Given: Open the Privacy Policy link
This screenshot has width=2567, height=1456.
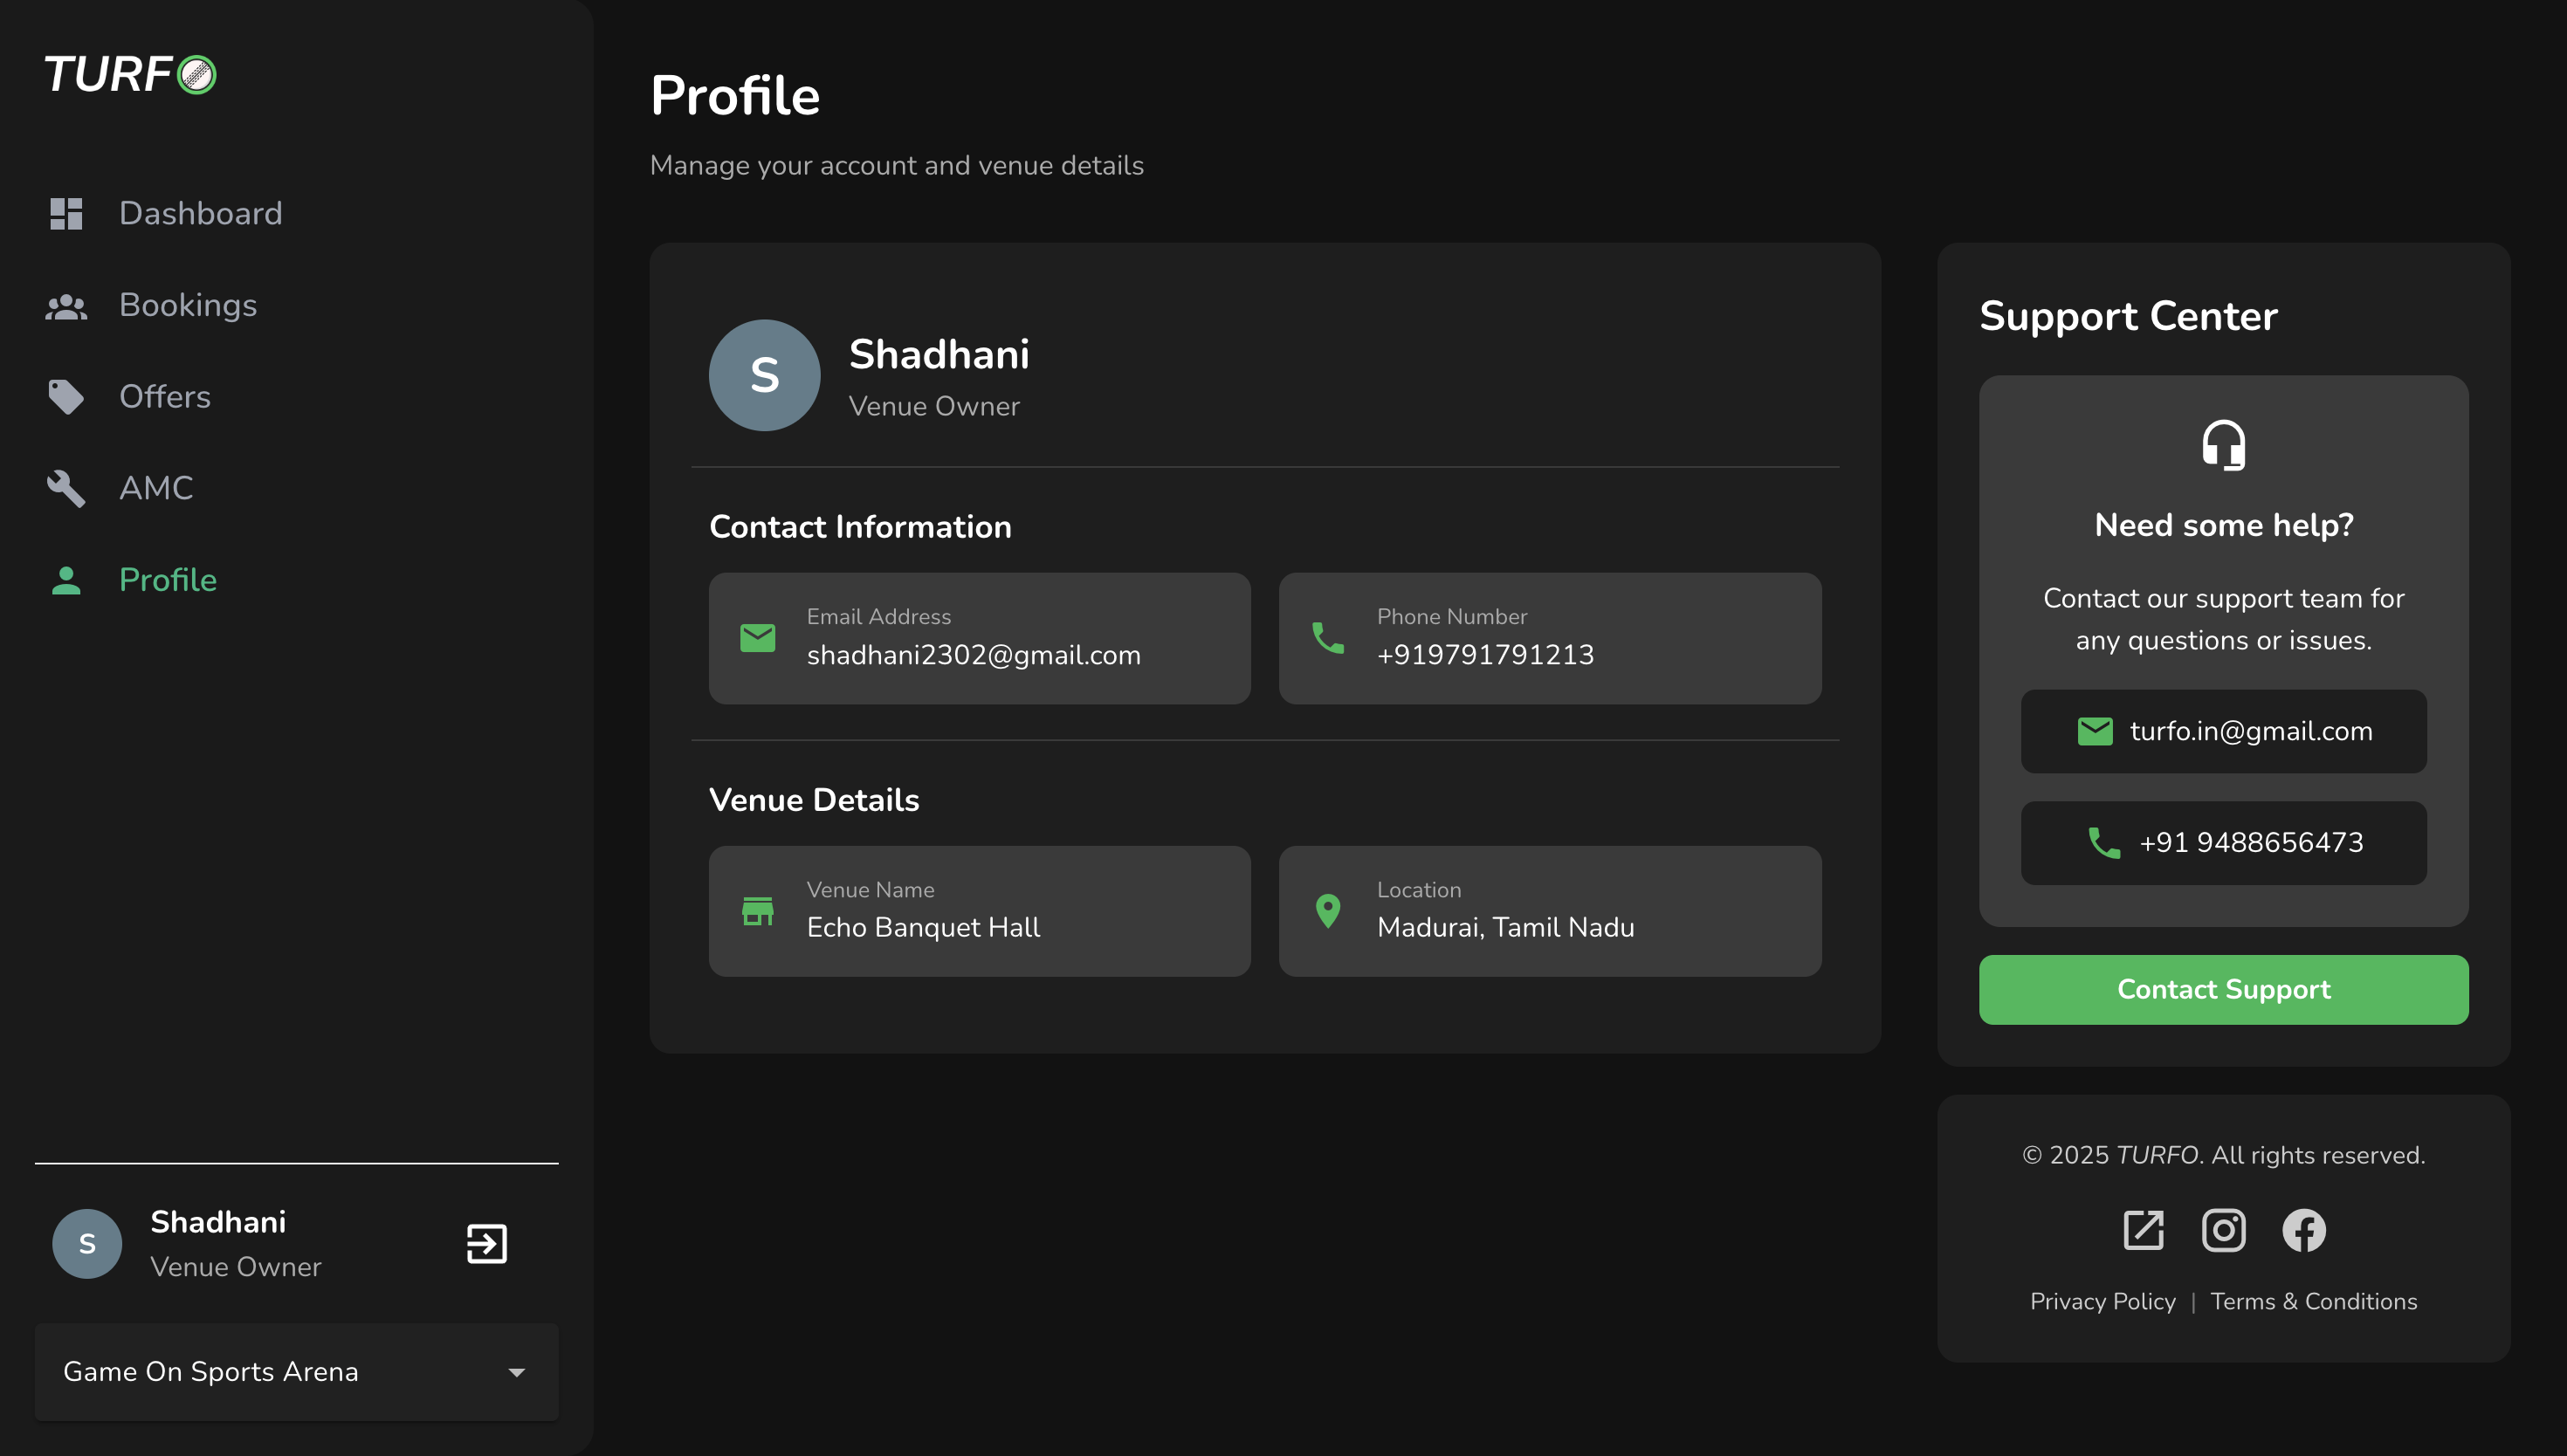Looking at the screenshot, I should pos(2102,1301).
